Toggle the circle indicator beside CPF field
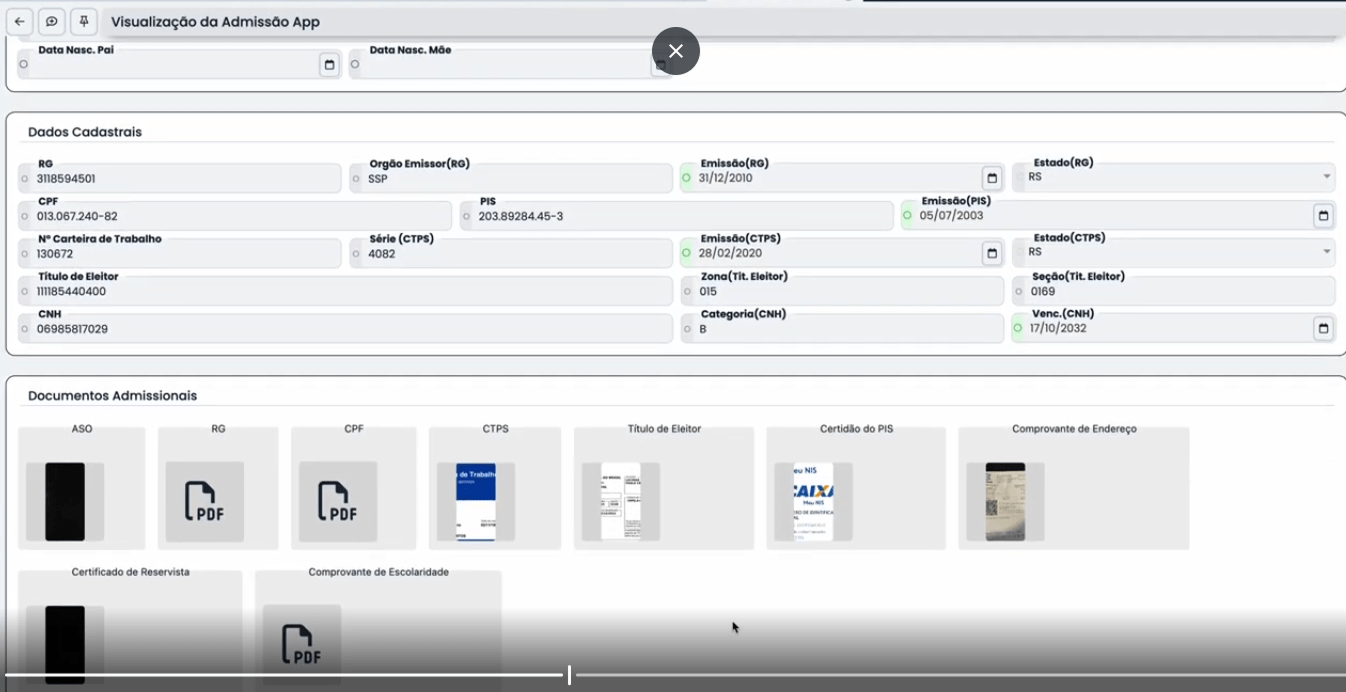 (x=24, y=216)
